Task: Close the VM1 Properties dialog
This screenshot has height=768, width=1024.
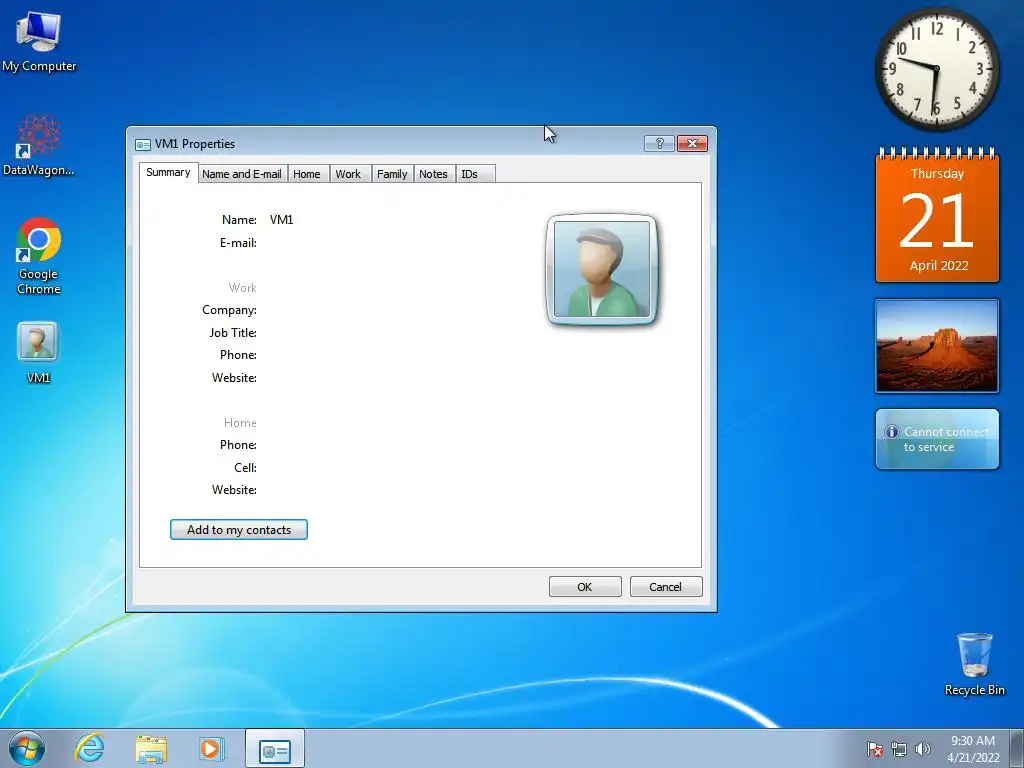Action: click(692, 143)
